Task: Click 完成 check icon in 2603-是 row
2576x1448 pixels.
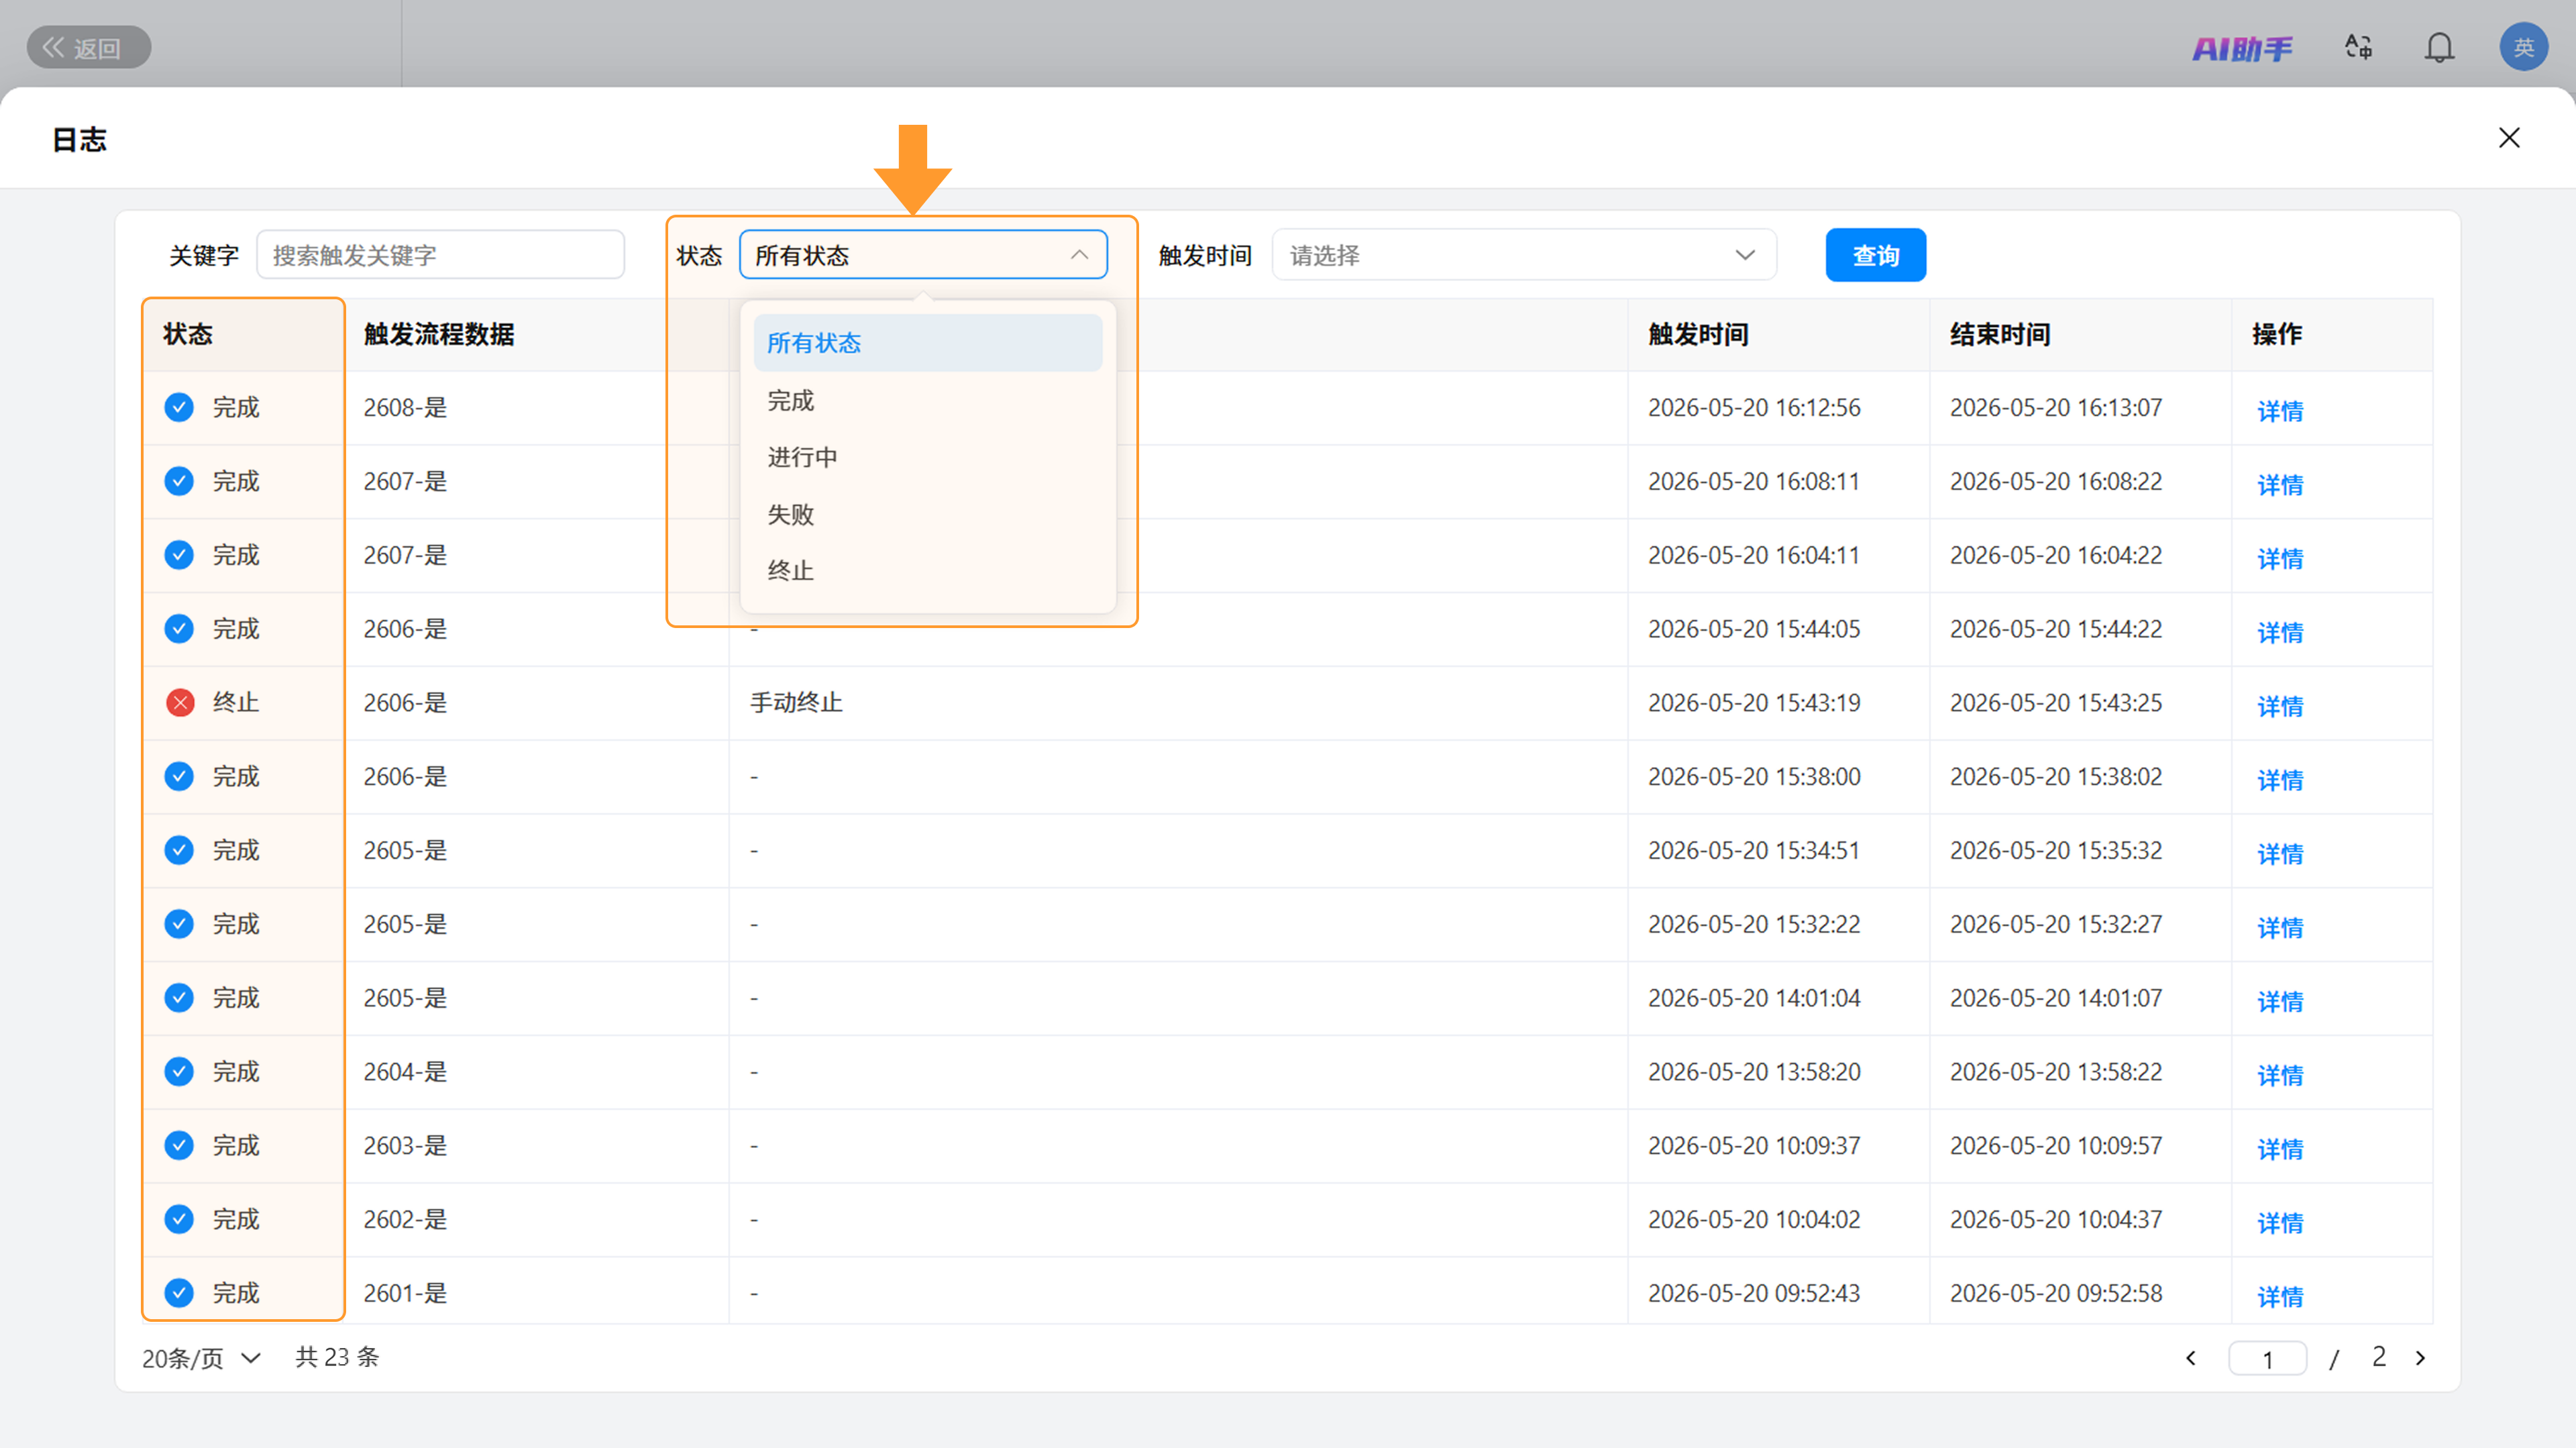Action: coord(179,1145)
